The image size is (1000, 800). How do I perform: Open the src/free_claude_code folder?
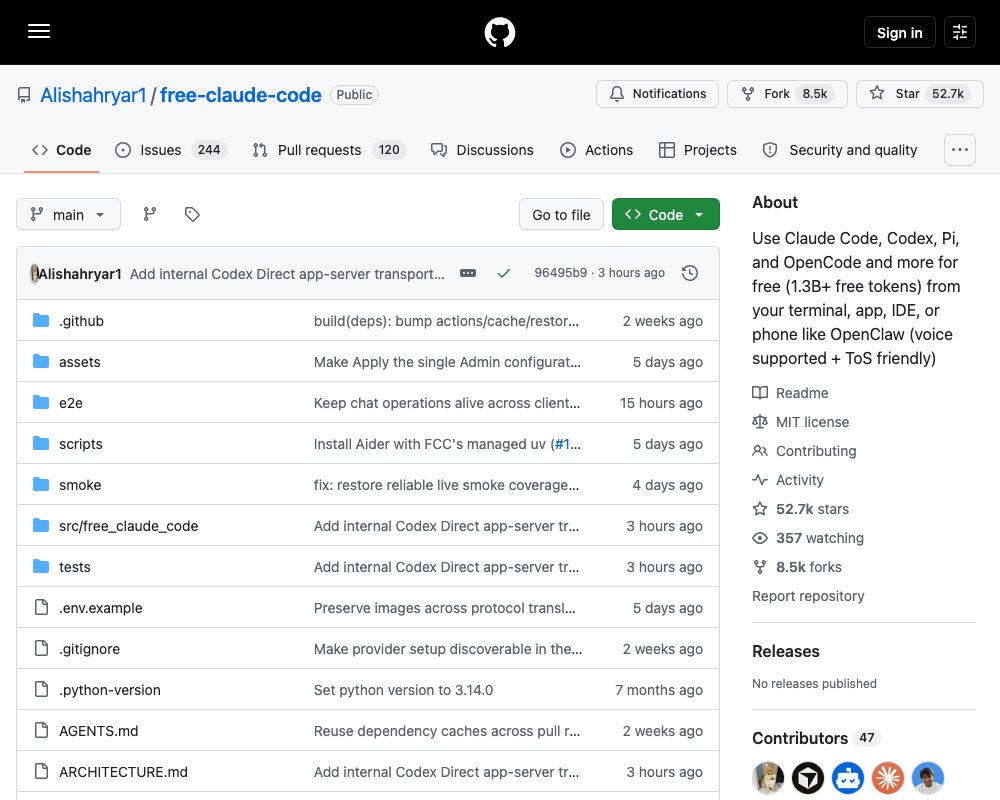click(x=128, y=526)
